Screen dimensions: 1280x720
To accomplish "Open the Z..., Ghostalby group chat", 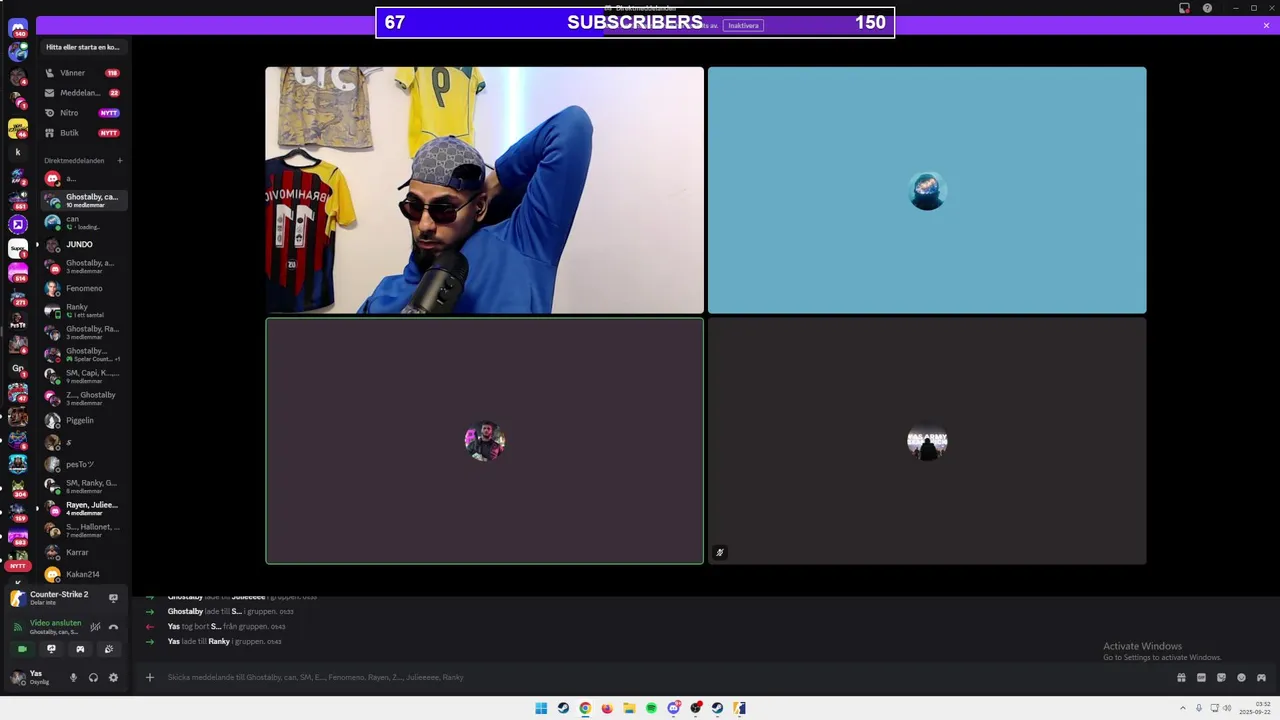I will click(83, 398).
